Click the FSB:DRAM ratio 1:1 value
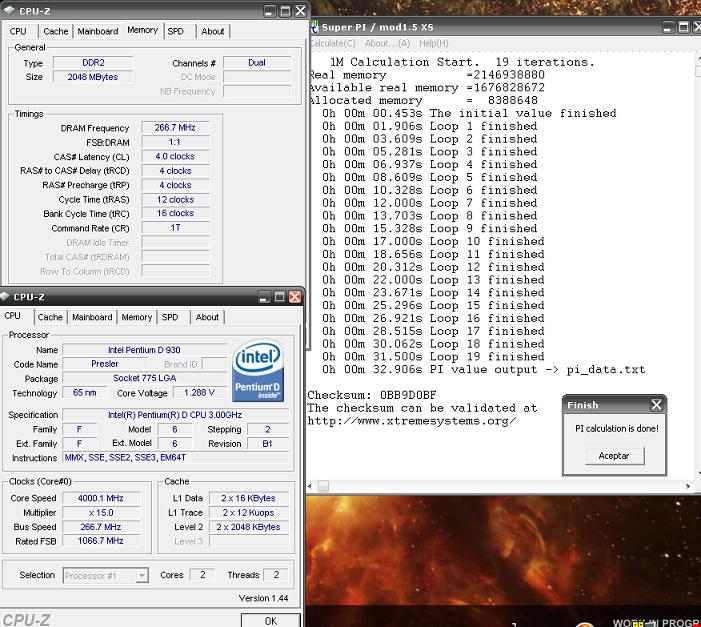 [x=175, y=142]
